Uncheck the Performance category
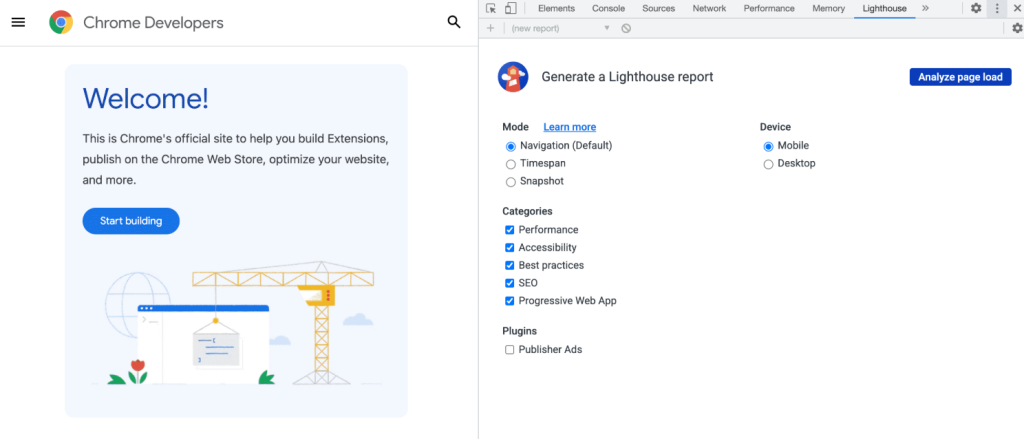This screenshot has height=439, width=1024. 509,230
